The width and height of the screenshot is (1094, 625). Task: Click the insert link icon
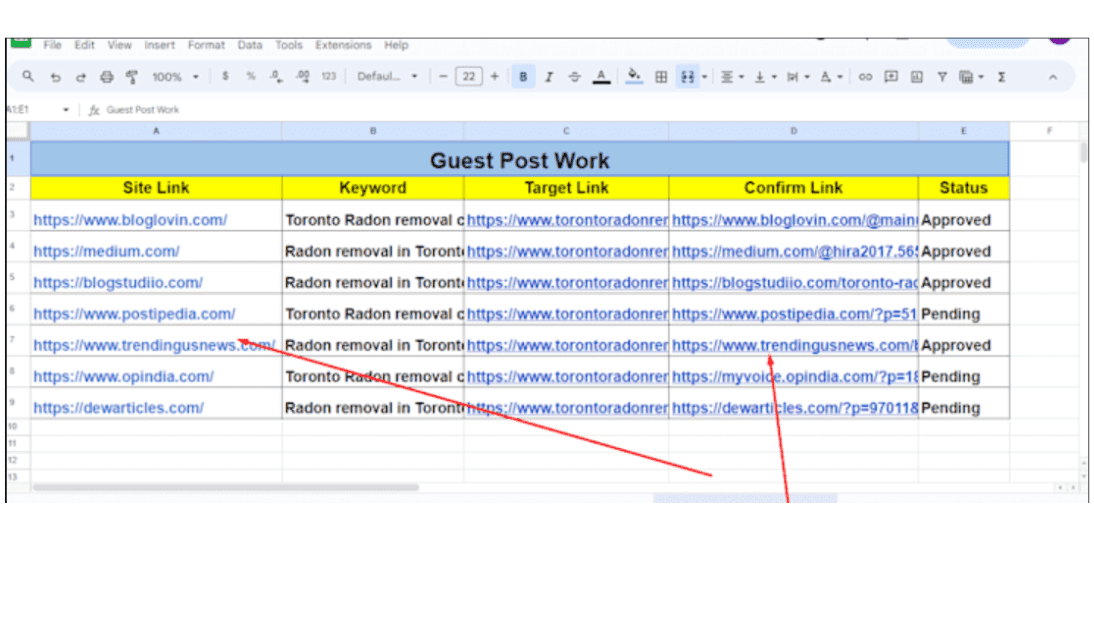coord(866,77)
